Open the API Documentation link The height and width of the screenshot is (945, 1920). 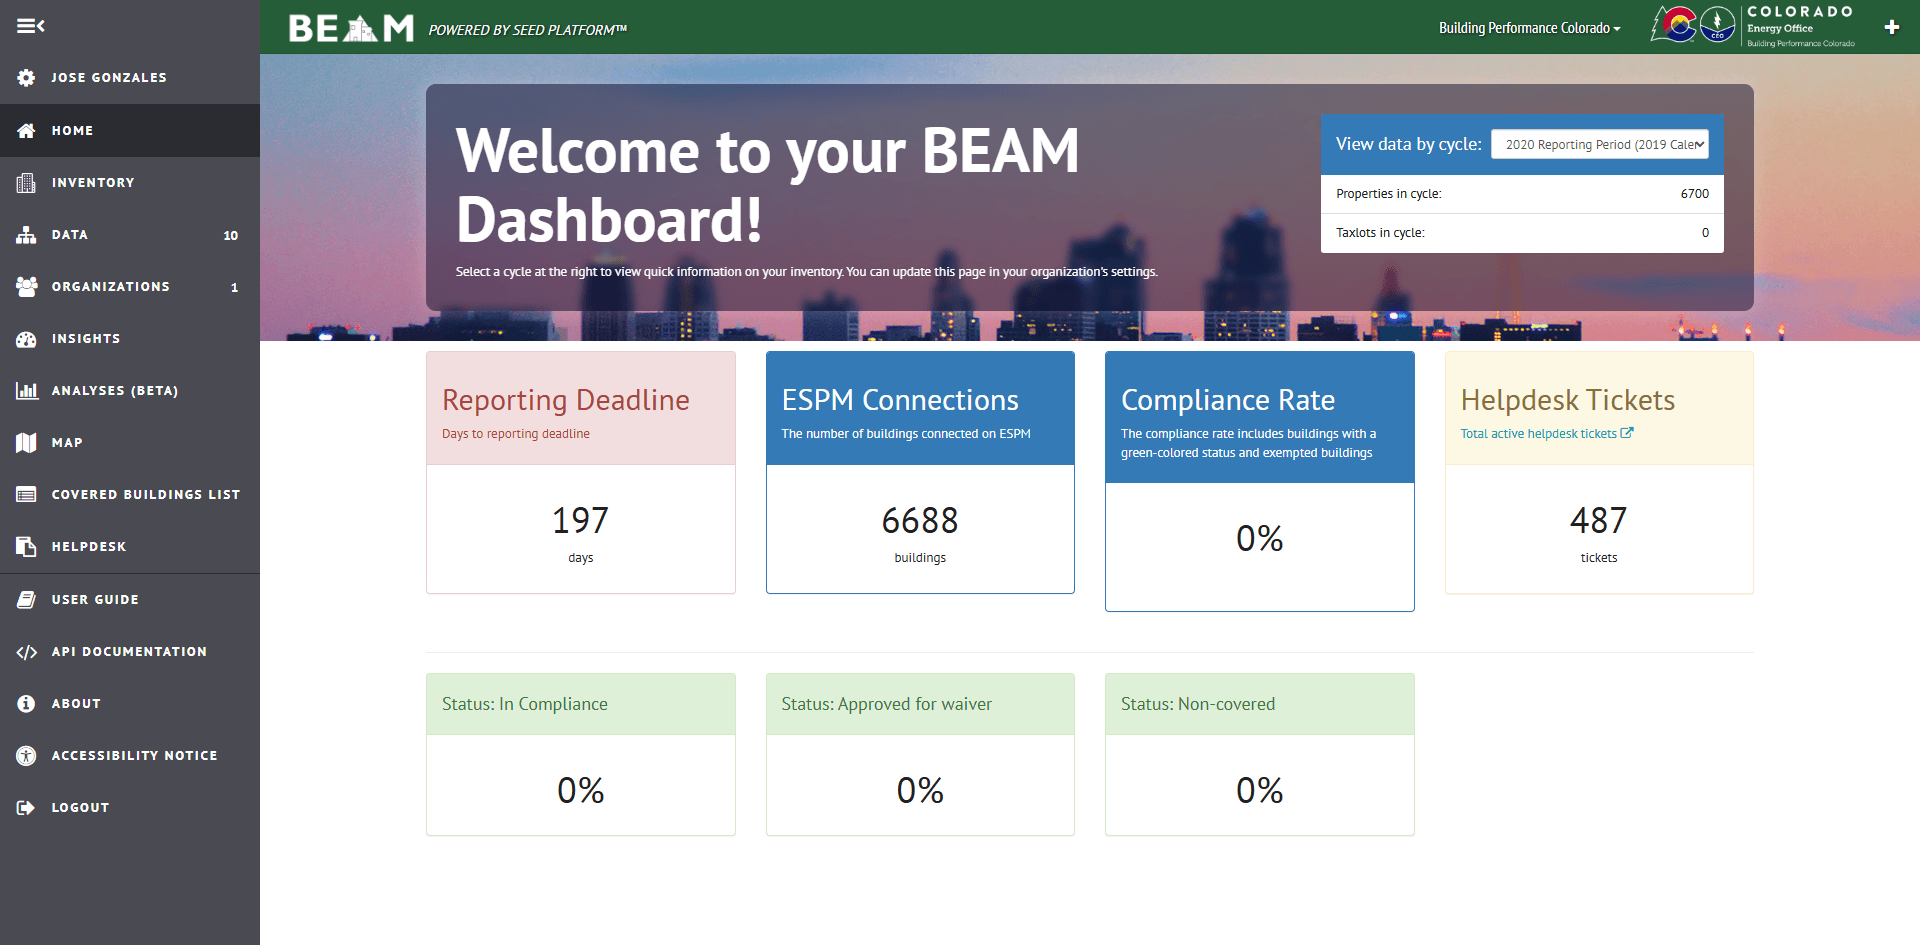coord(130,652)
